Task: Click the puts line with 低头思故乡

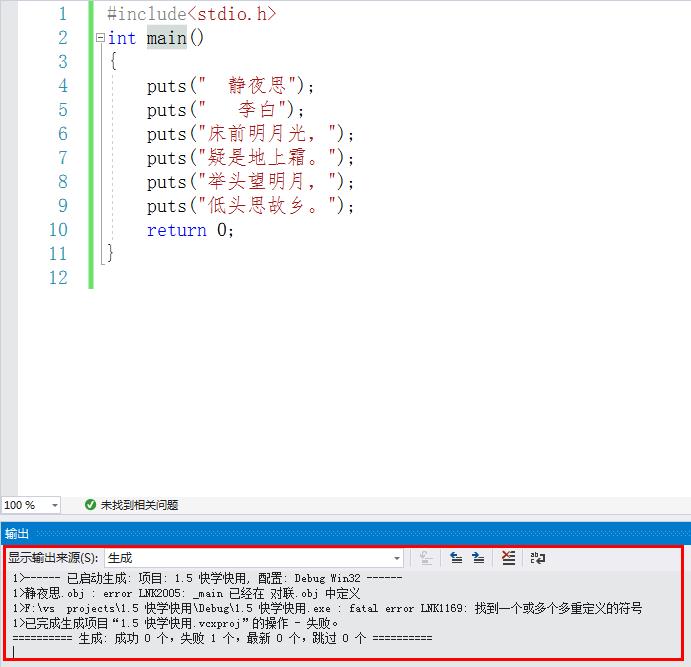Action: tap(250, 206)
